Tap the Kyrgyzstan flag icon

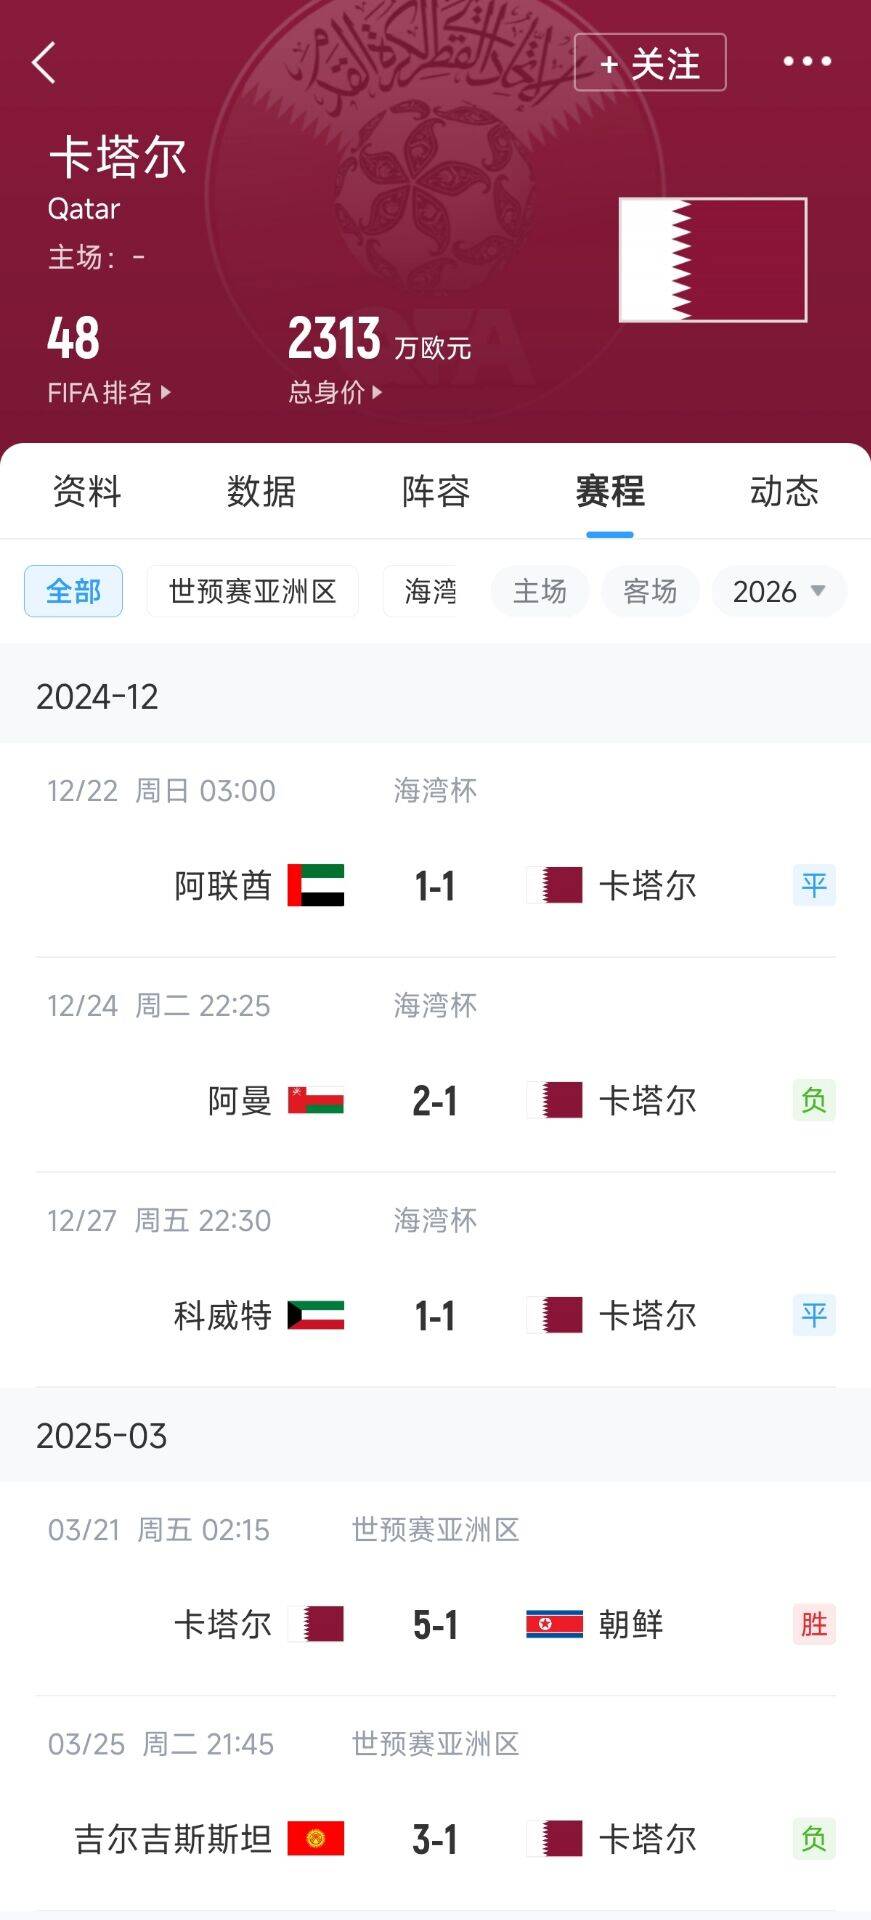pyautogui.click(x=316, y=1838)
